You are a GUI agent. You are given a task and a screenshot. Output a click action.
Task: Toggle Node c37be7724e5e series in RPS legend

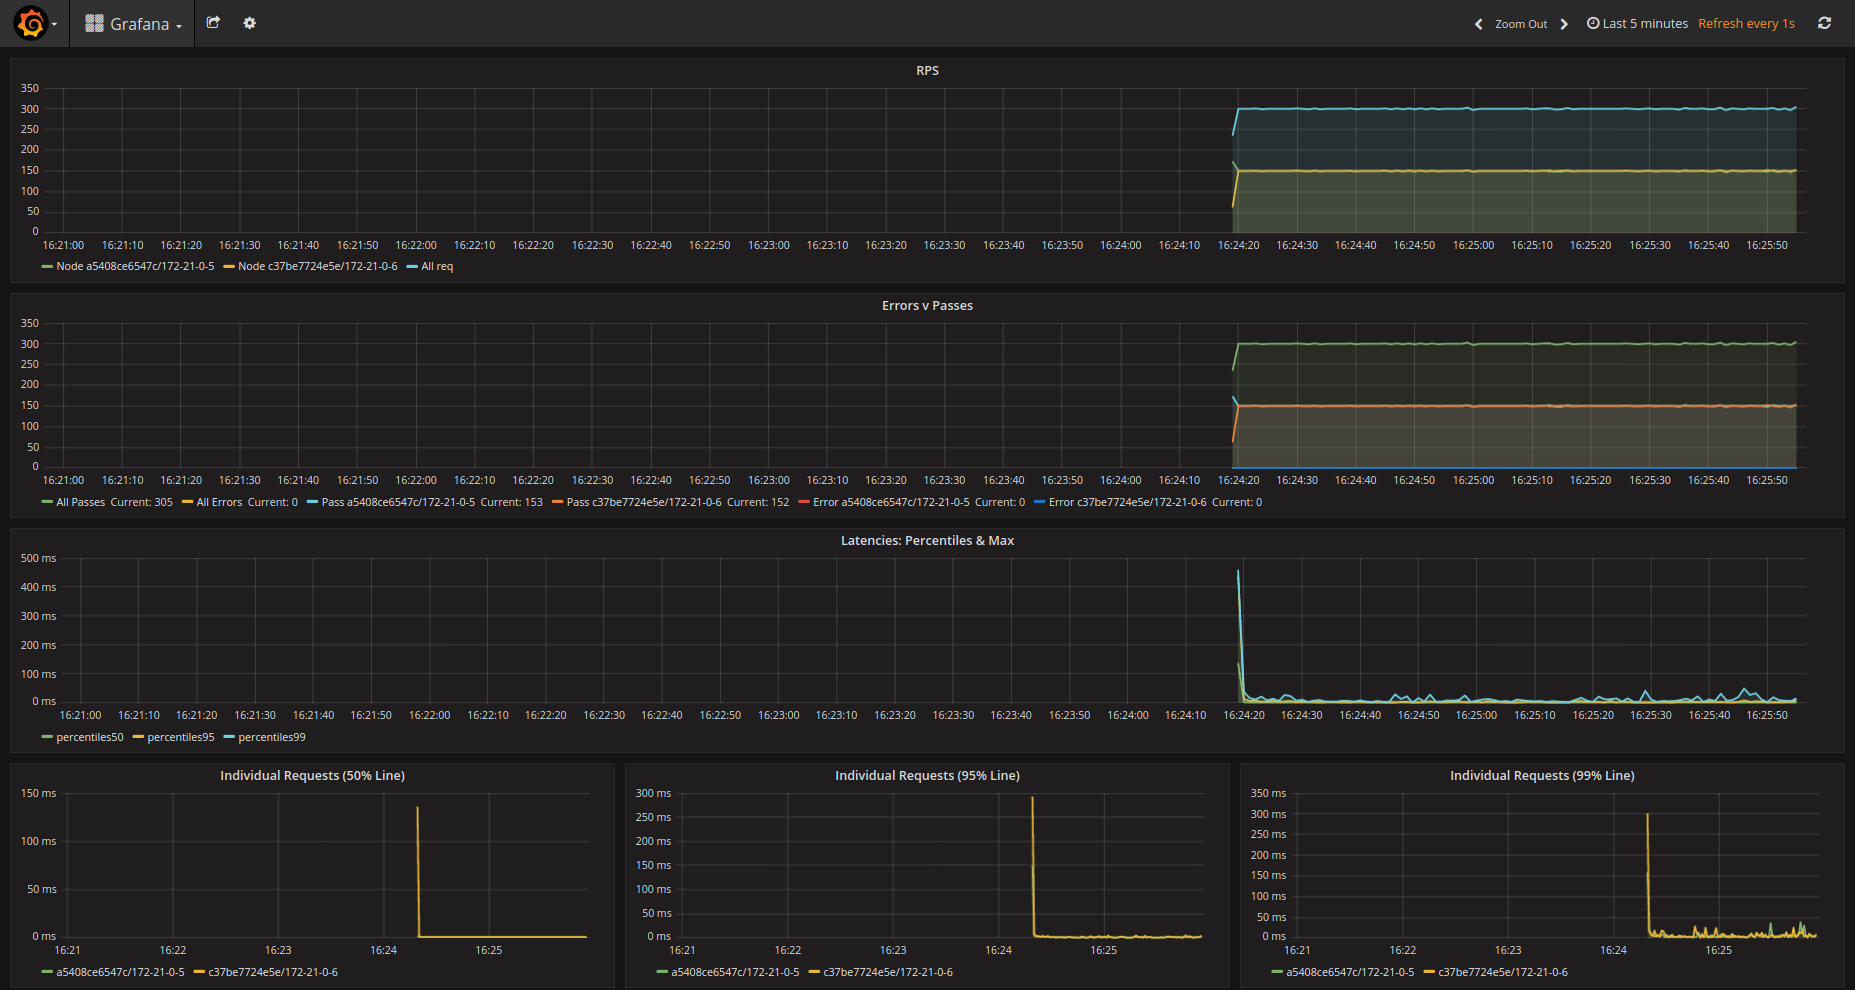coord(317,267)
